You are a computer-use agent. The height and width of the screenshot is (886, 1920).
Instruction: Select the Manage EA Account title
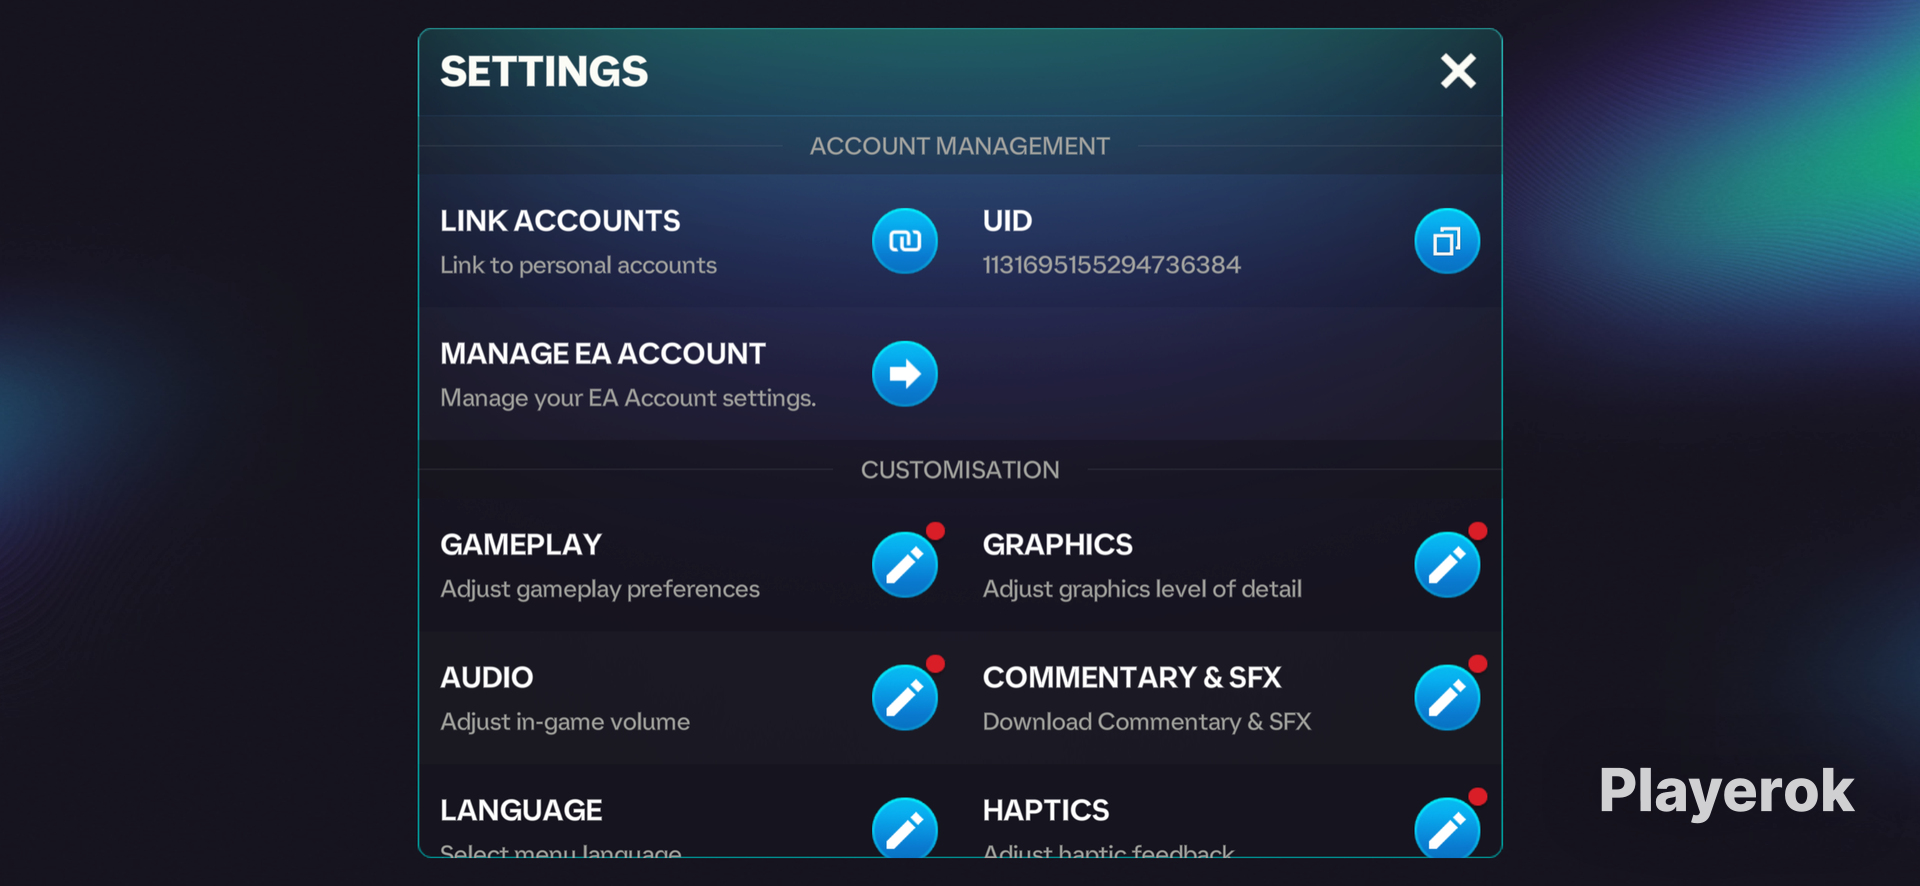[603, 354]
